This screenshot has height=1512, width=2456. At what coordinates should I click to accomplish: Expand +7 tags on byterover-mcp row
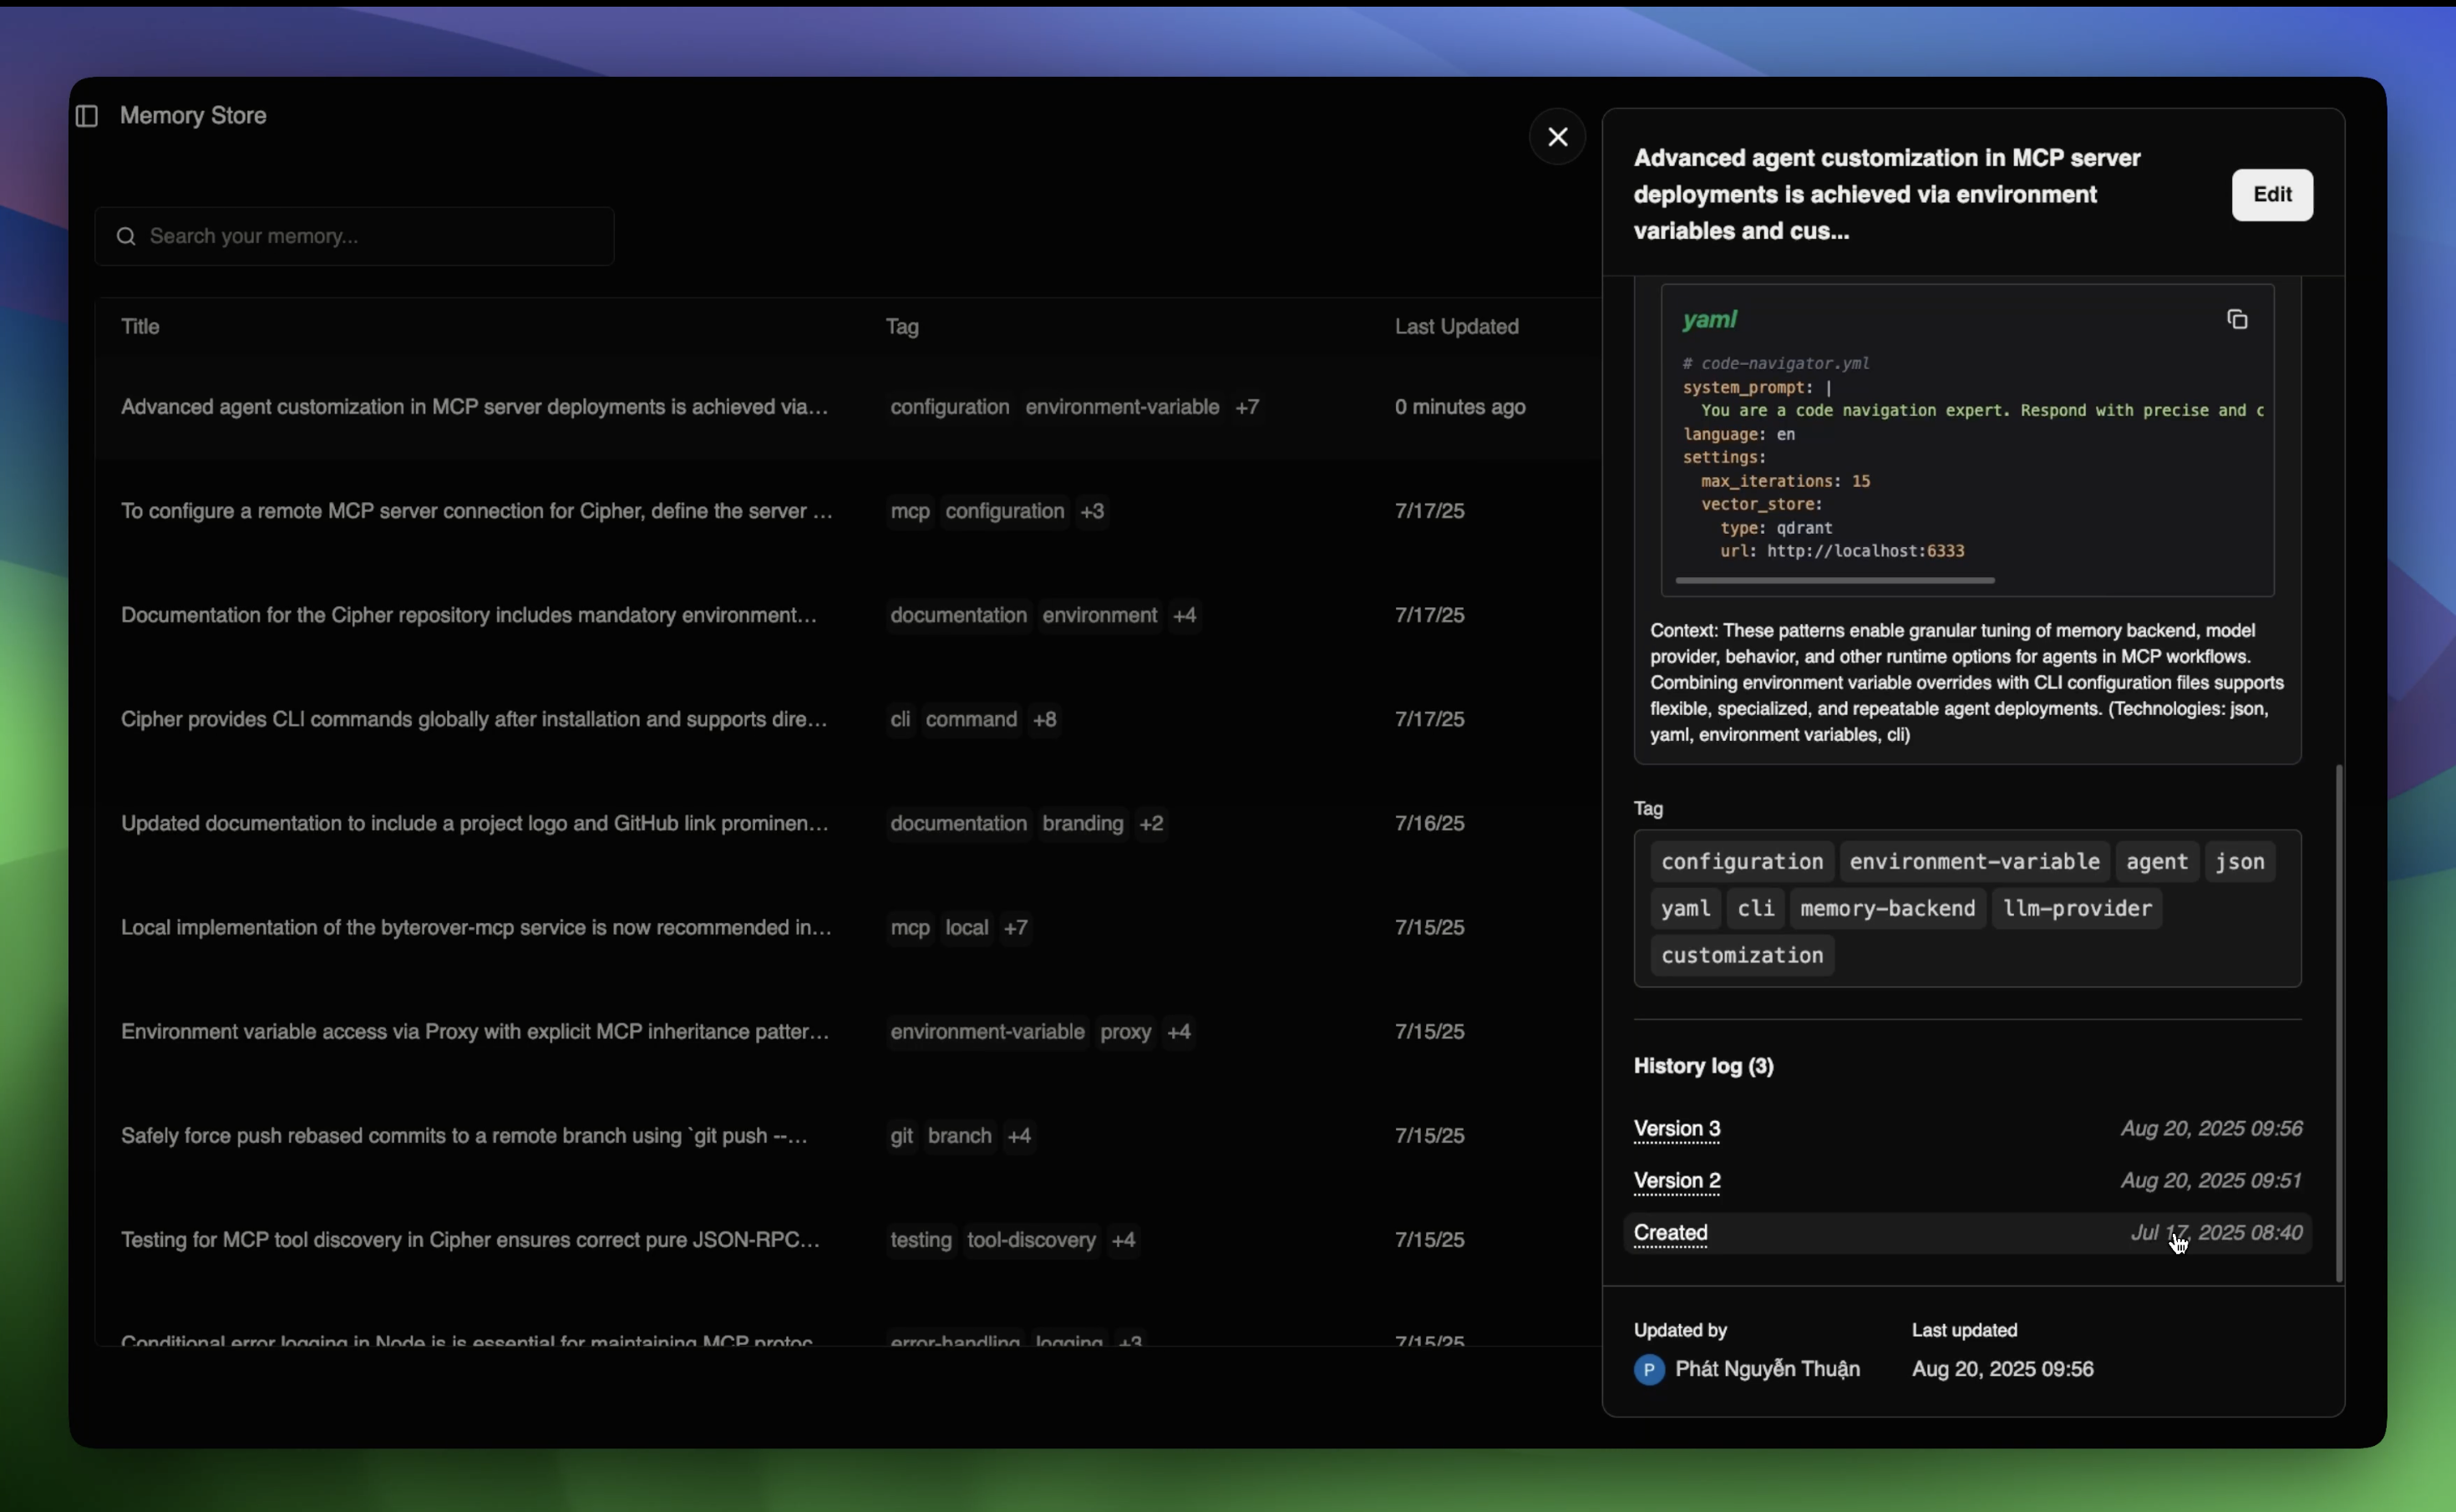tap(1015, 927)
